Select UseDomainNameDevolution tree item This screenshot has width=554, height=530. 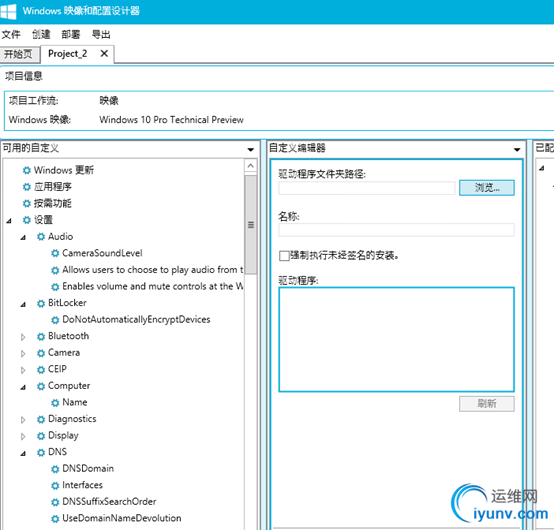122,518
